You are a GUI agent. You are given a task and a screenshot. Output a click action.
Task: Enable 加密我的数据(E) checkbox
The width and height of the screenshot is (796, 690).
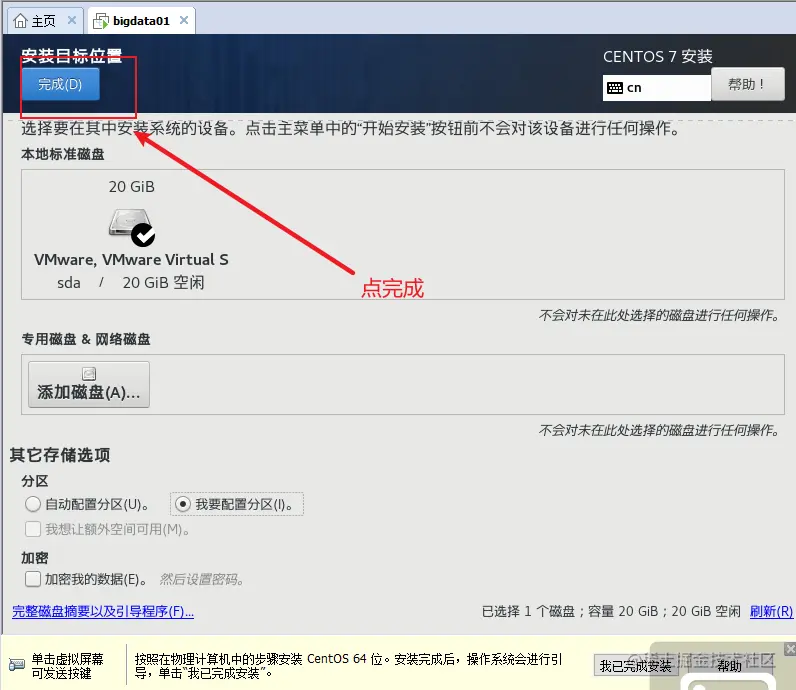33,579
